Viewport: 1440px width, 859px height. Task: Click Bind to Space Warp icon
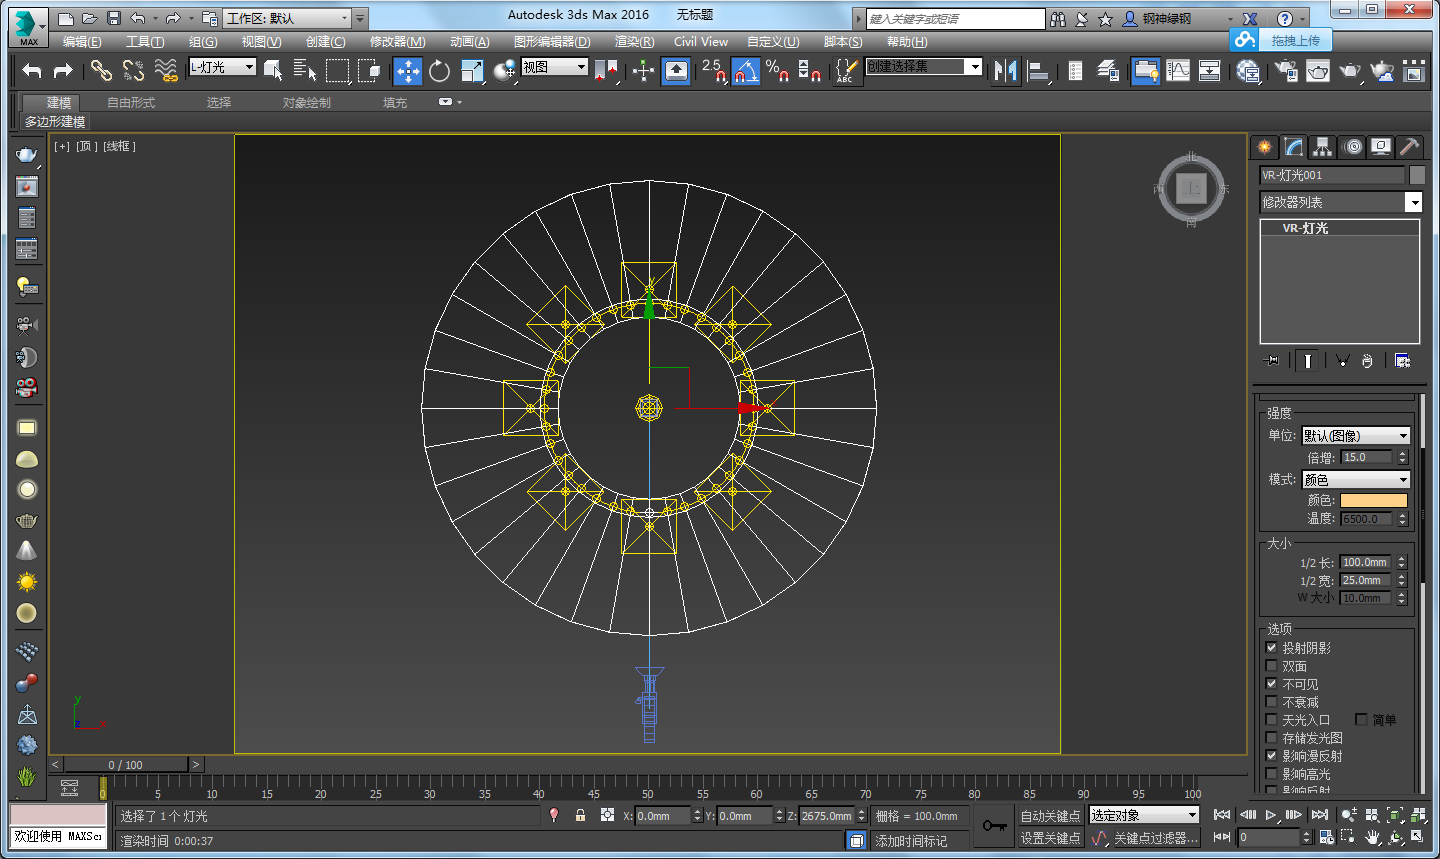click(x=166, y=70)
